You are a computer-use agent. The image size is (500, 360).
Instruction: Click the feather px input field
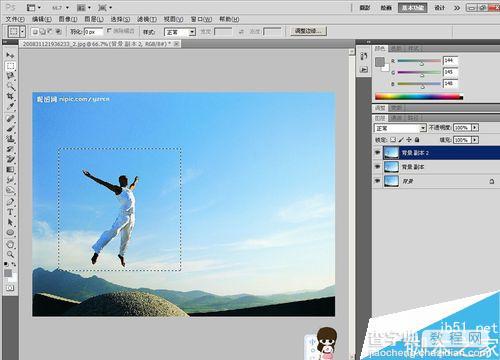pyautogui.click(x=93, y=32)
